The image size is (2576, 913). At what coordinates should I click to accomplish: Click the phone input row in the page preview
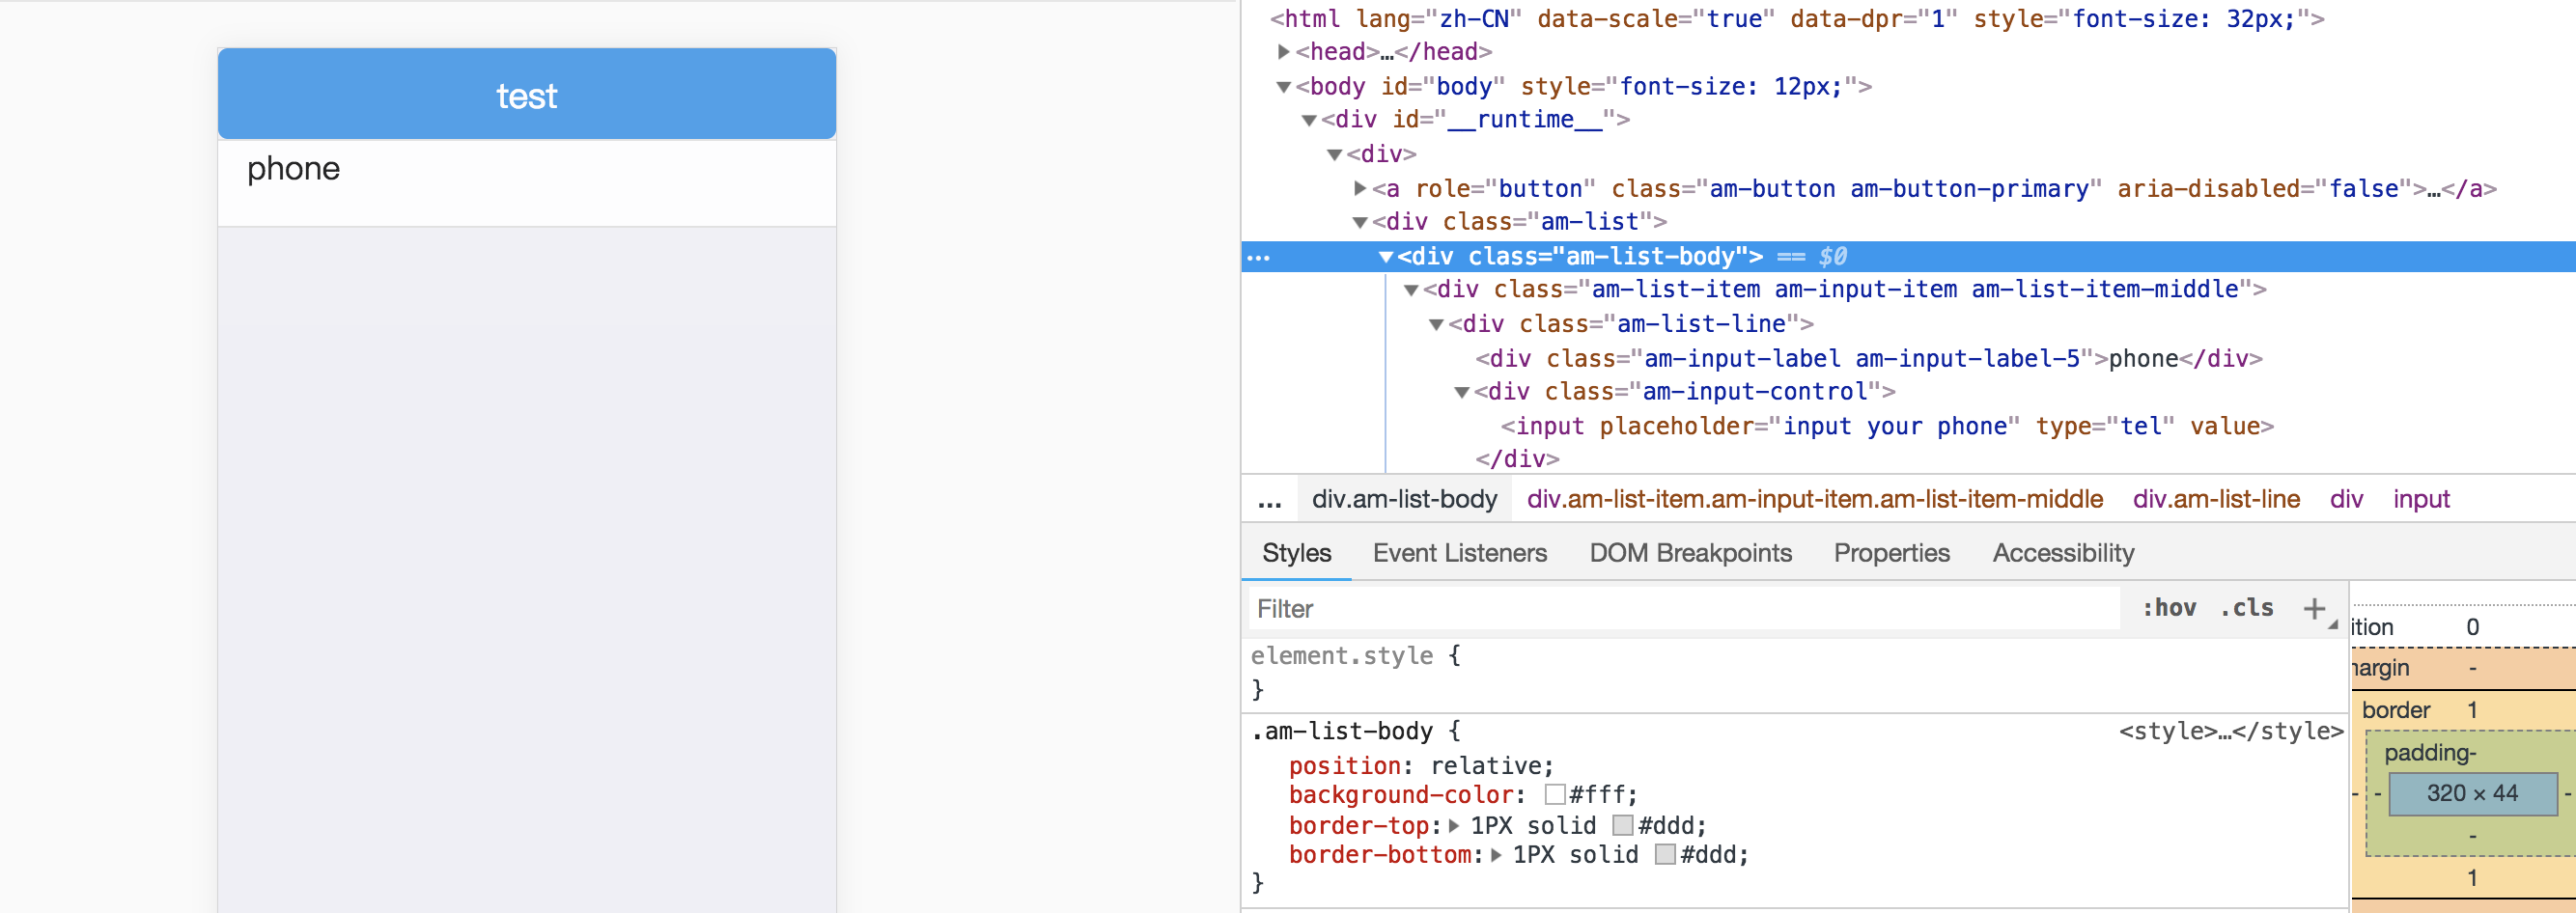[x=527, y=183]
